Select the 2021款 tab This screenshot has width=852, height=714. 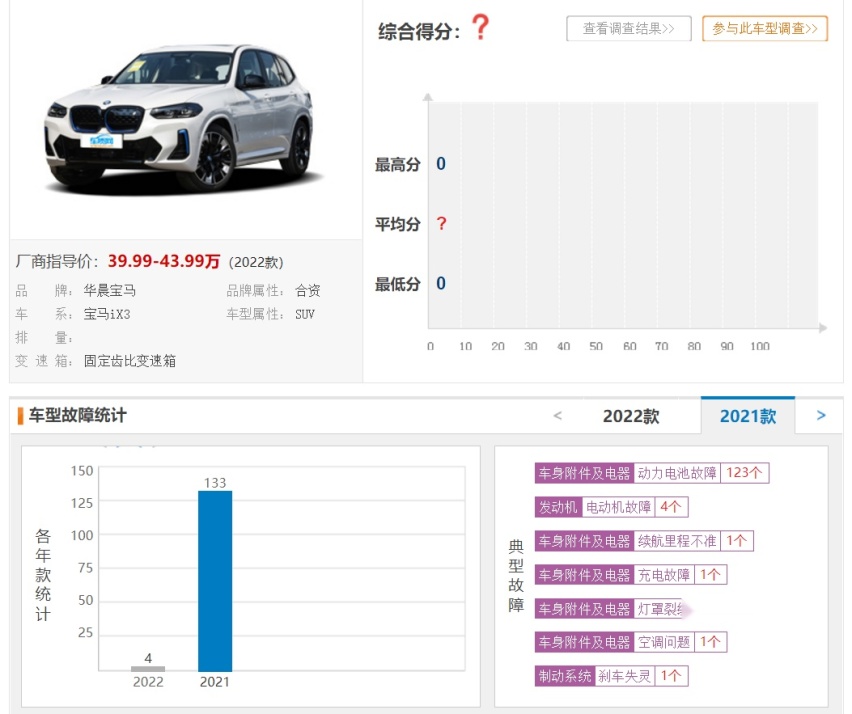pyautogui.click(x=748, y=416)
